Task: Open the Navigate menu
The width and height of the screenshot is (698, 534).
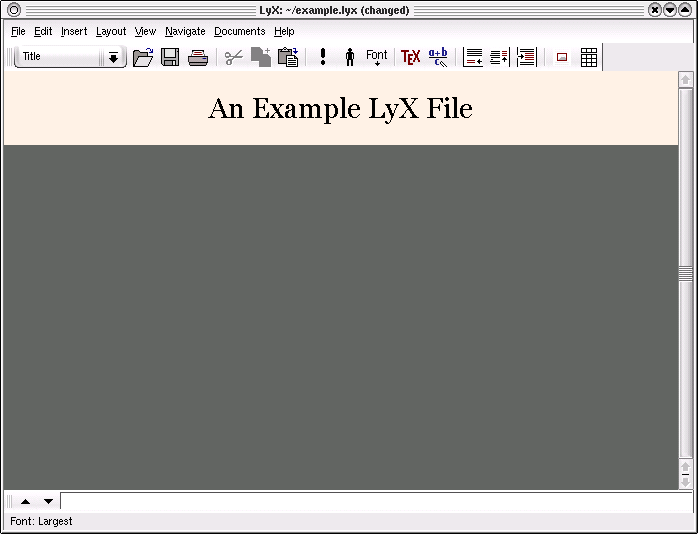Action: (x=185, y=32)
